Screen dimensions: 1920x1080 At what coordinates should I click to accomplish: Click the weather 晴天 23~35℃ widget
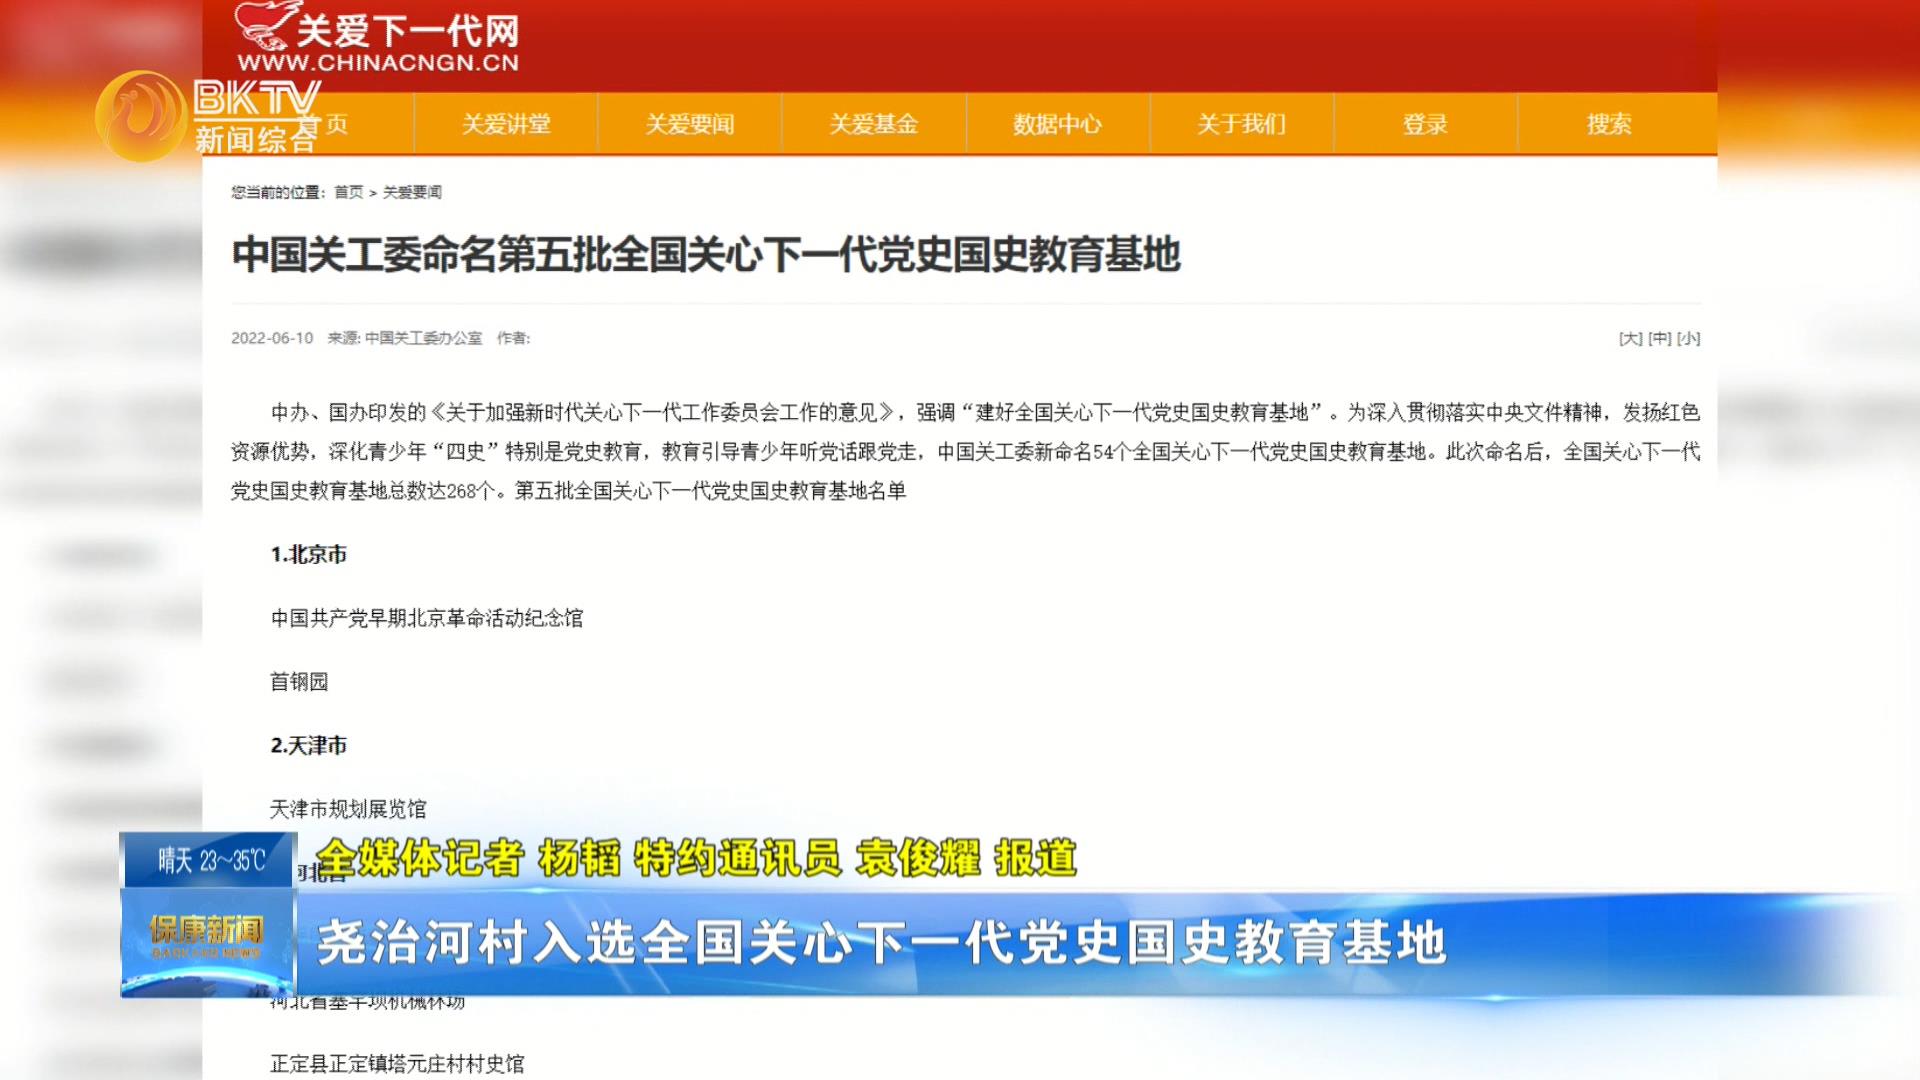tap(210, 860)
